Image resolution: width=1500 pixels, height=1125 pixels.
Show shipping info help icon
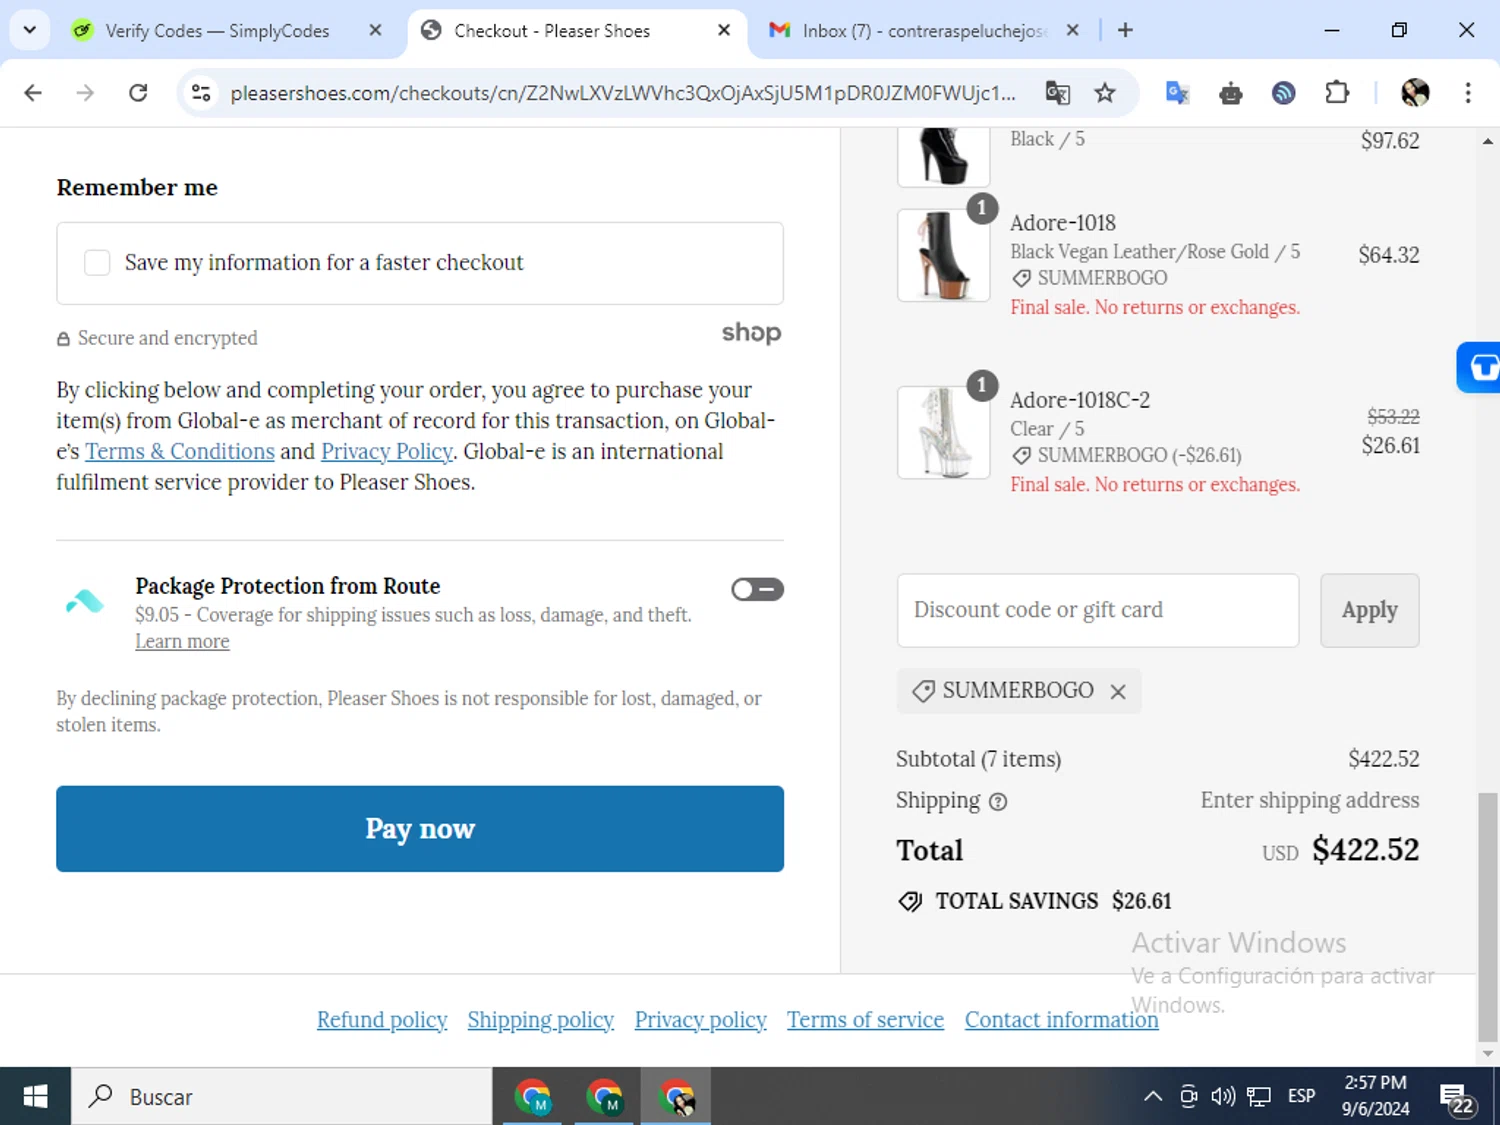click(x=998, y=801)
